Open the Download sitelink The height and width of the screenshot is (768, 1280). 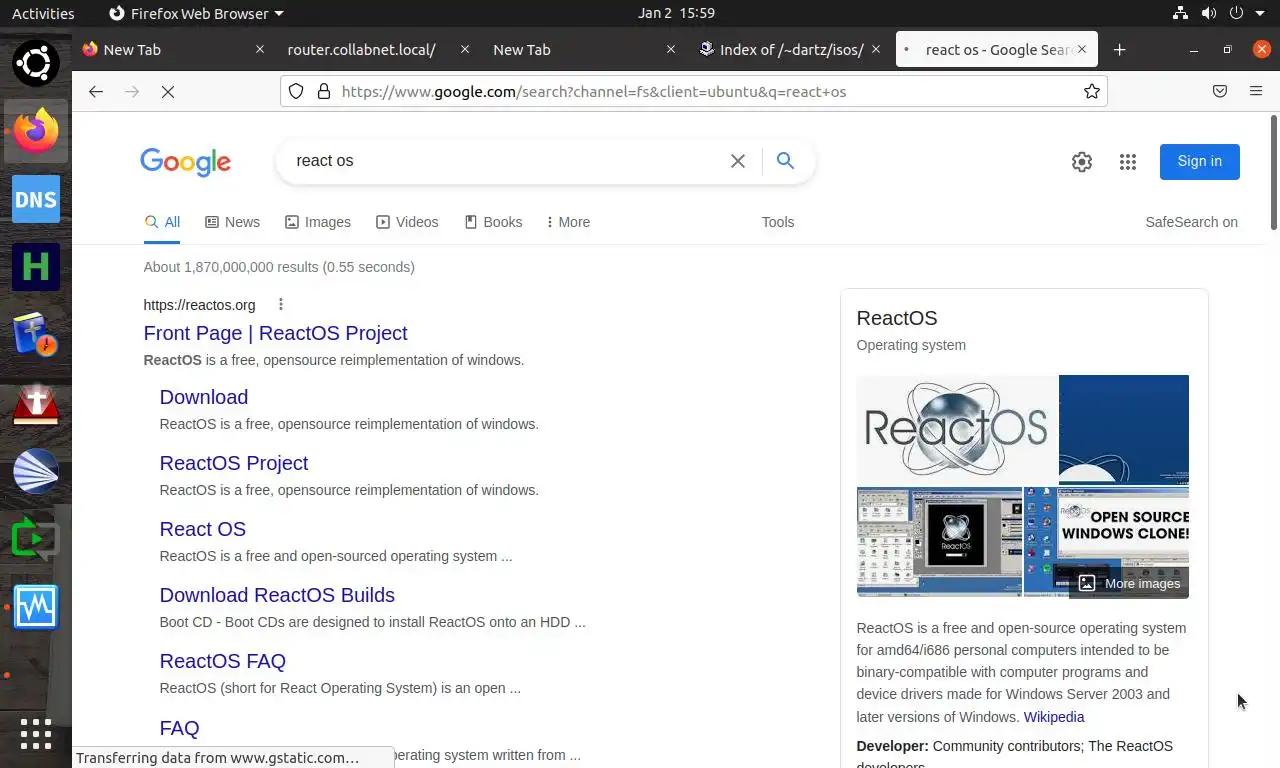(204, 397)
